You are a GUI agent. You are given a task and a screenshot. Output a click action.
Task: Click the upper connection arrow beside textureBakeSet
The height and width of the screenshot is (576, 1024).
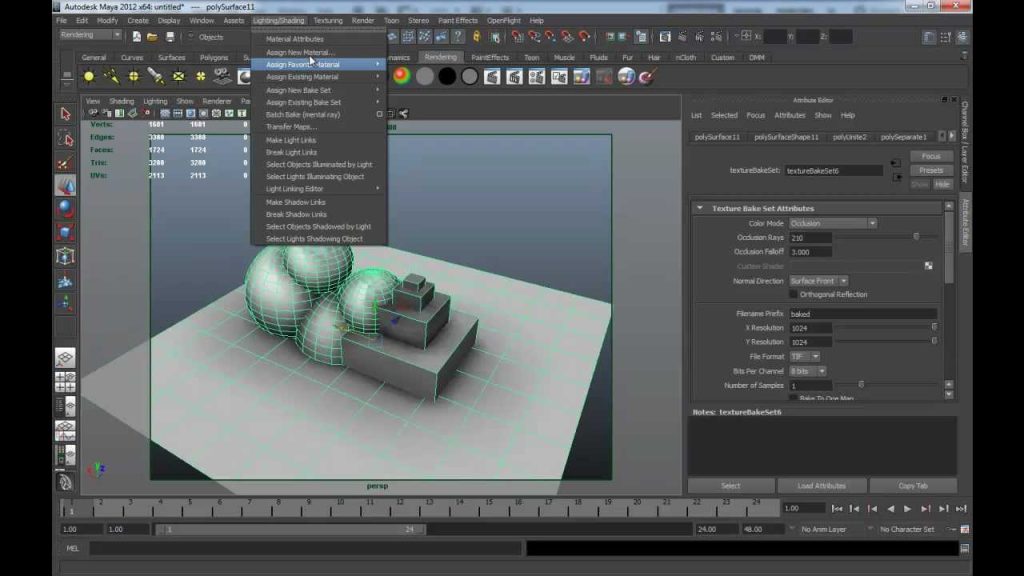[x=895, y=163]
